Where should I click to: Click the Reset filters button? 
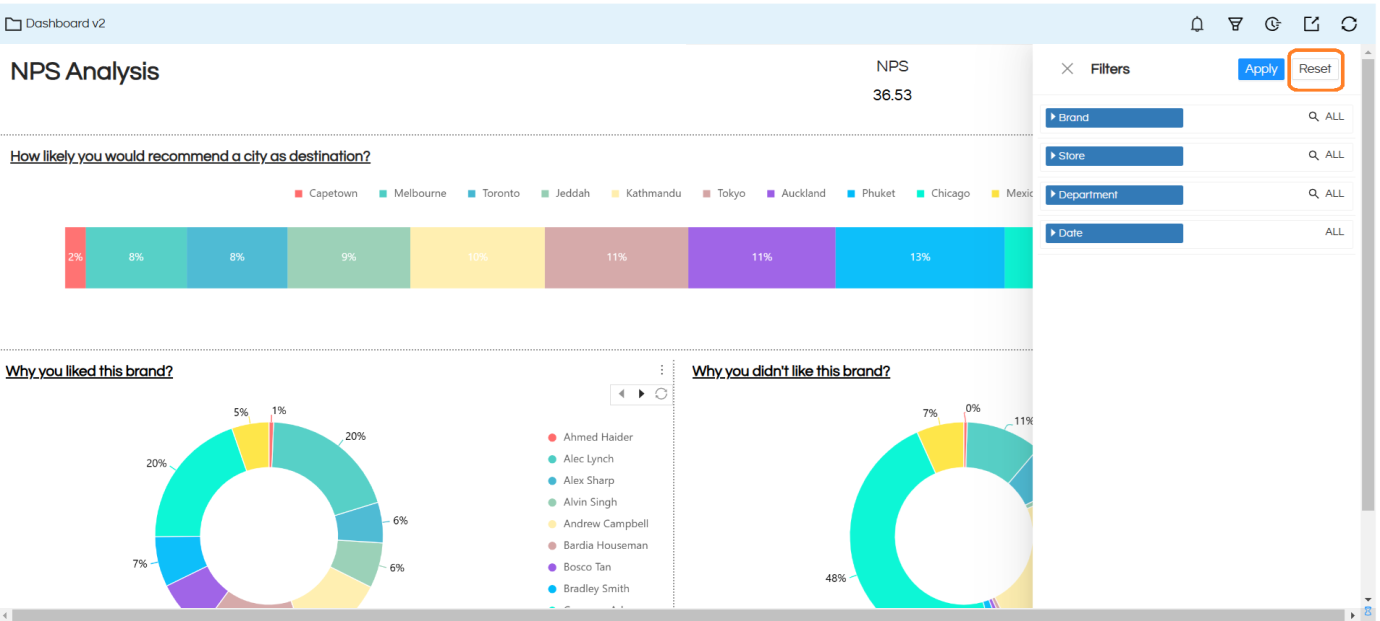1315,69
